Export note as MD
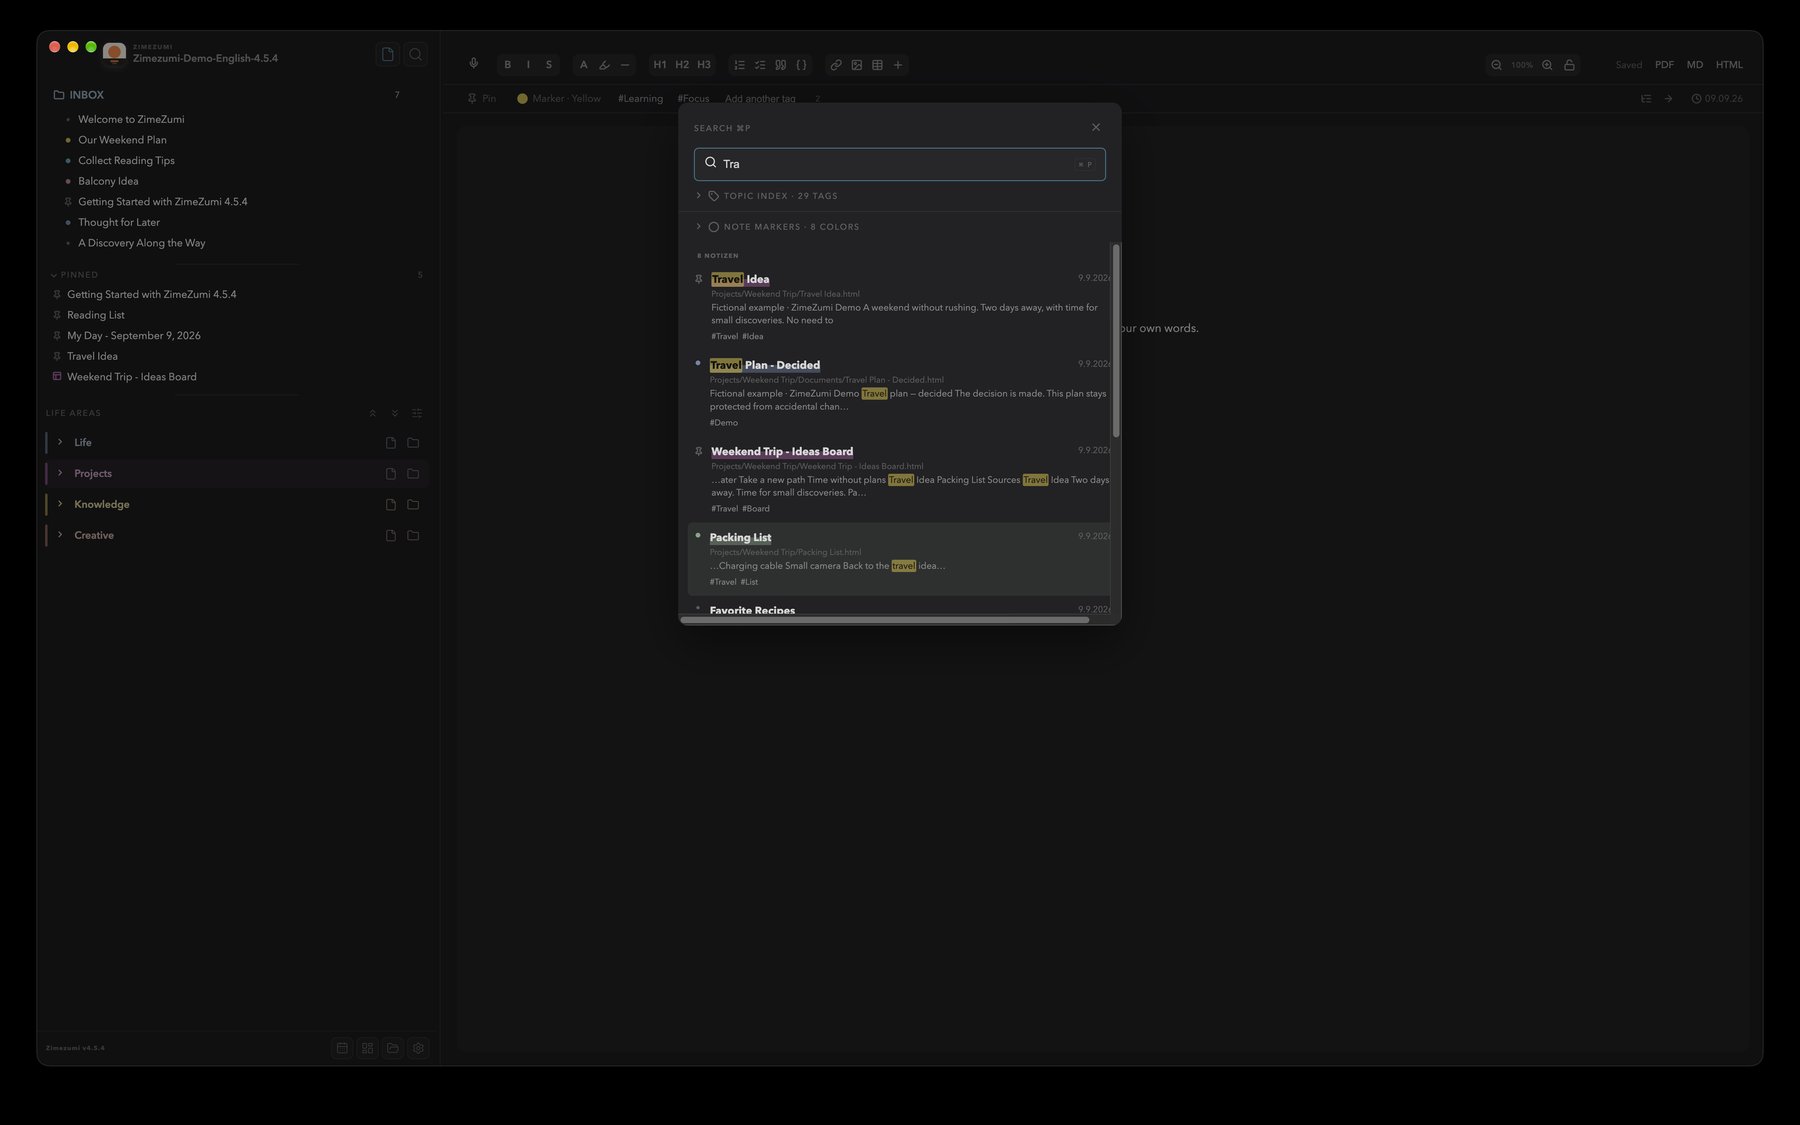This screenshot has height=1125, width=1800. click(1695, 64)
